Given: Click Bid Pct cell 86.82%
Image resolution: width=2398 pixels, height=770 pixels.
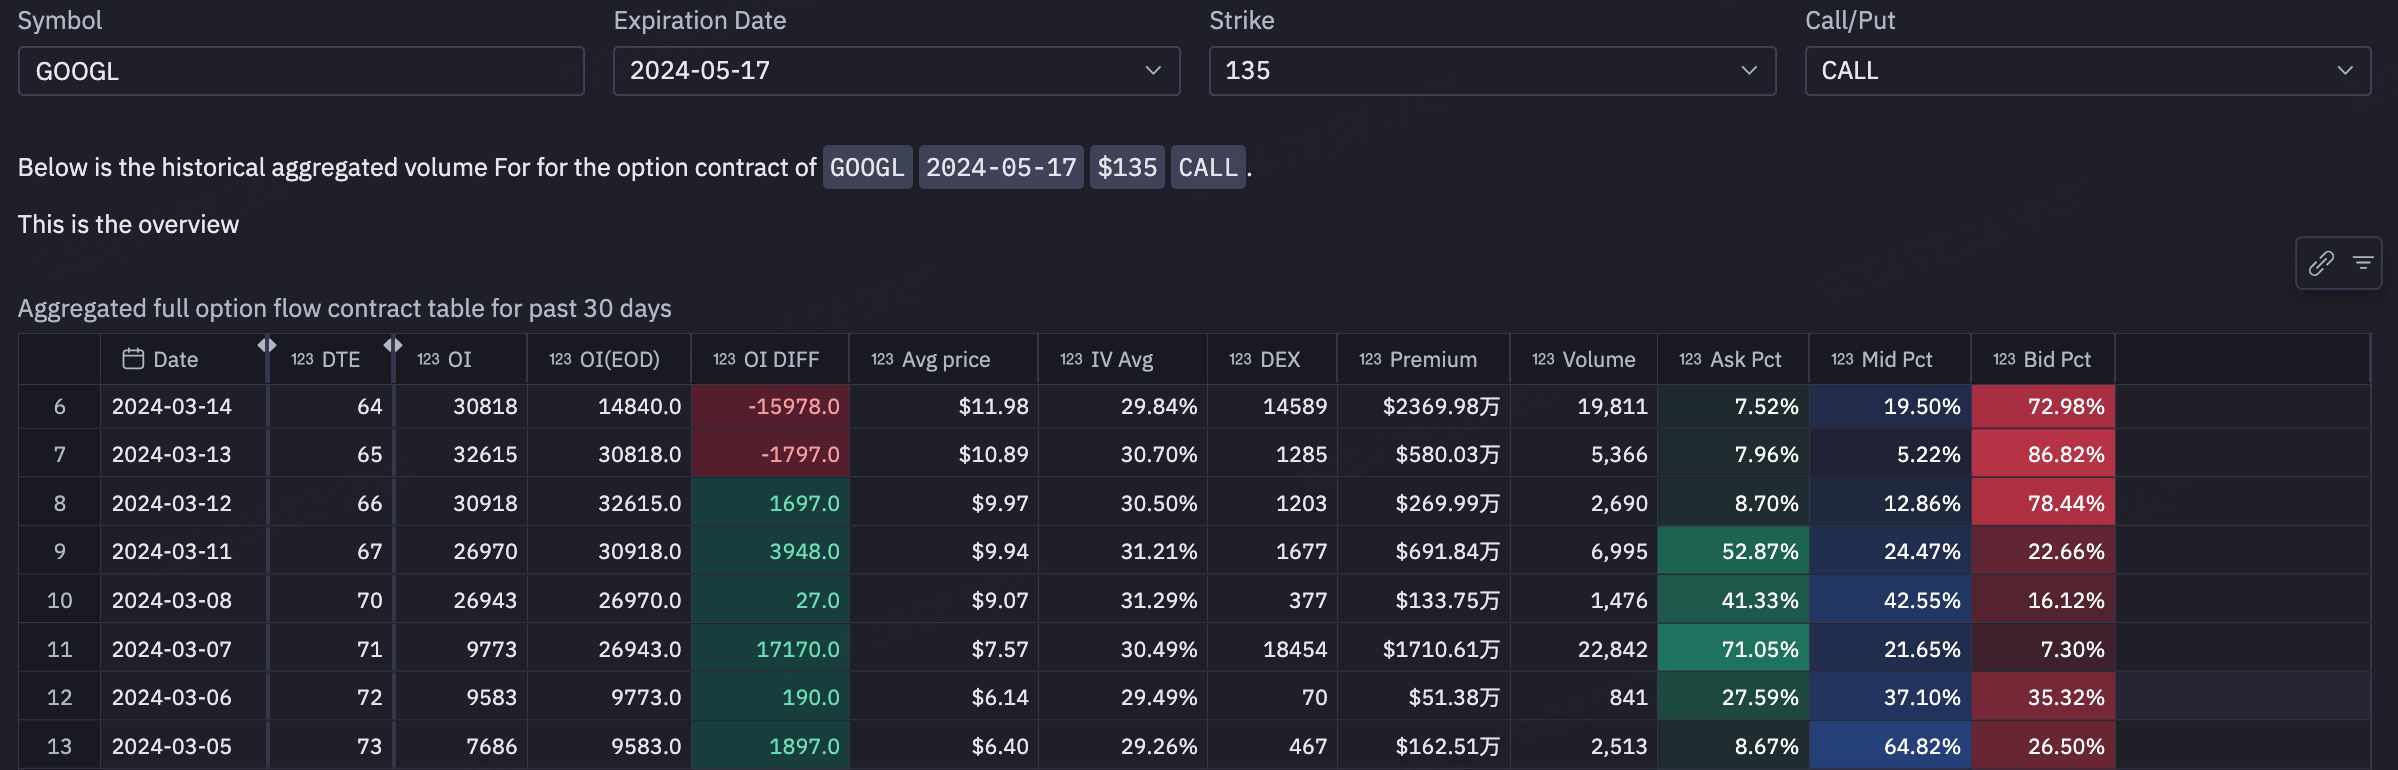Looking at the screenshot, I should [x=2043, y=454].
